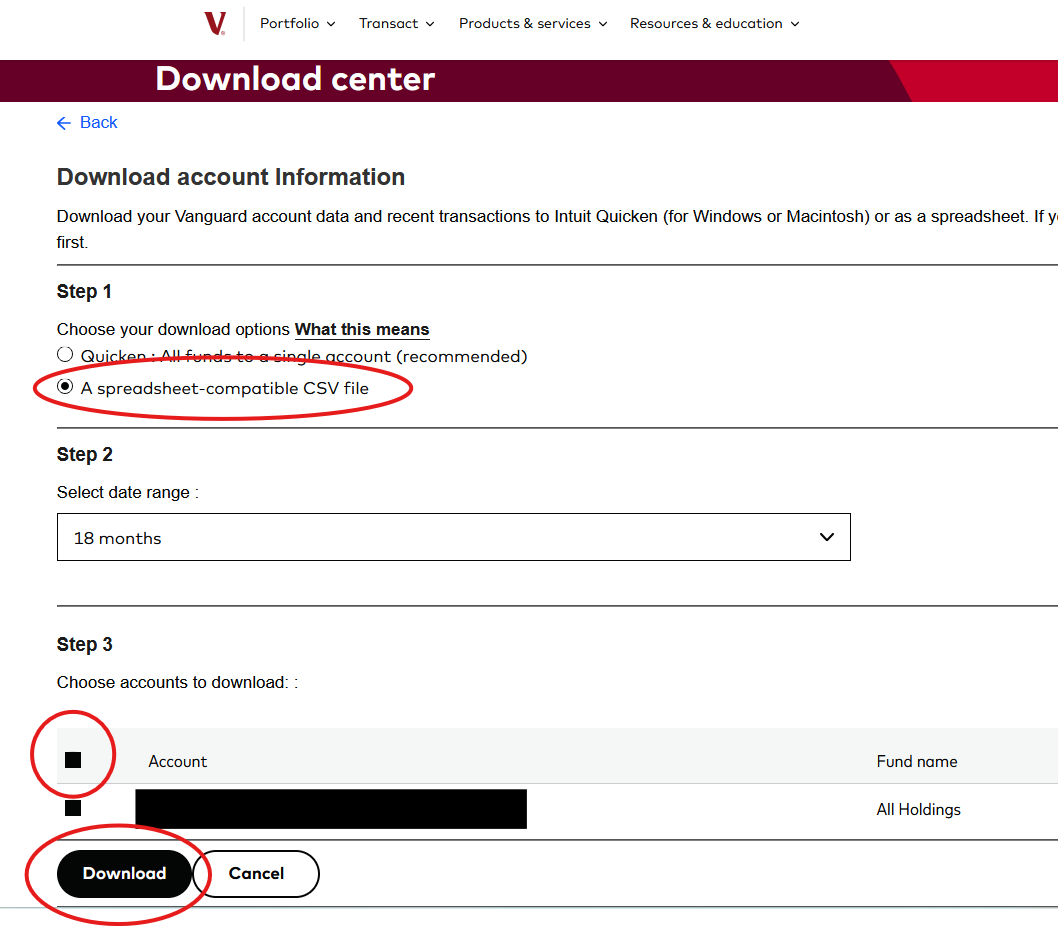
Task: Open the 18 months date range dropdown
Action: click(x=453, y=538)
